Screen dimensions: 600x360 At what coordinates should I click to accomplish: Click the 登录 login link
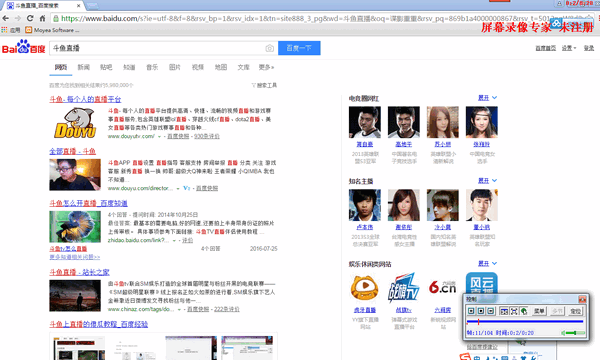coord(589,48)
